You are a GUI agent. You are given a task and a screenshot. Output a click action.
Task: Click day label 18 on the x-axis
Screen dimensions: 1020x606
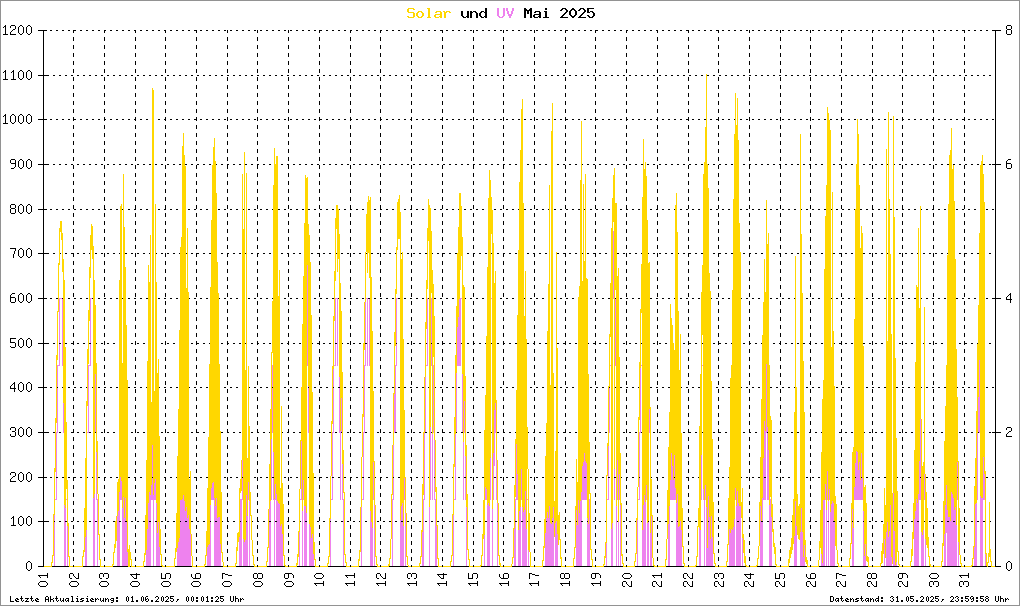tap(565, 579)
